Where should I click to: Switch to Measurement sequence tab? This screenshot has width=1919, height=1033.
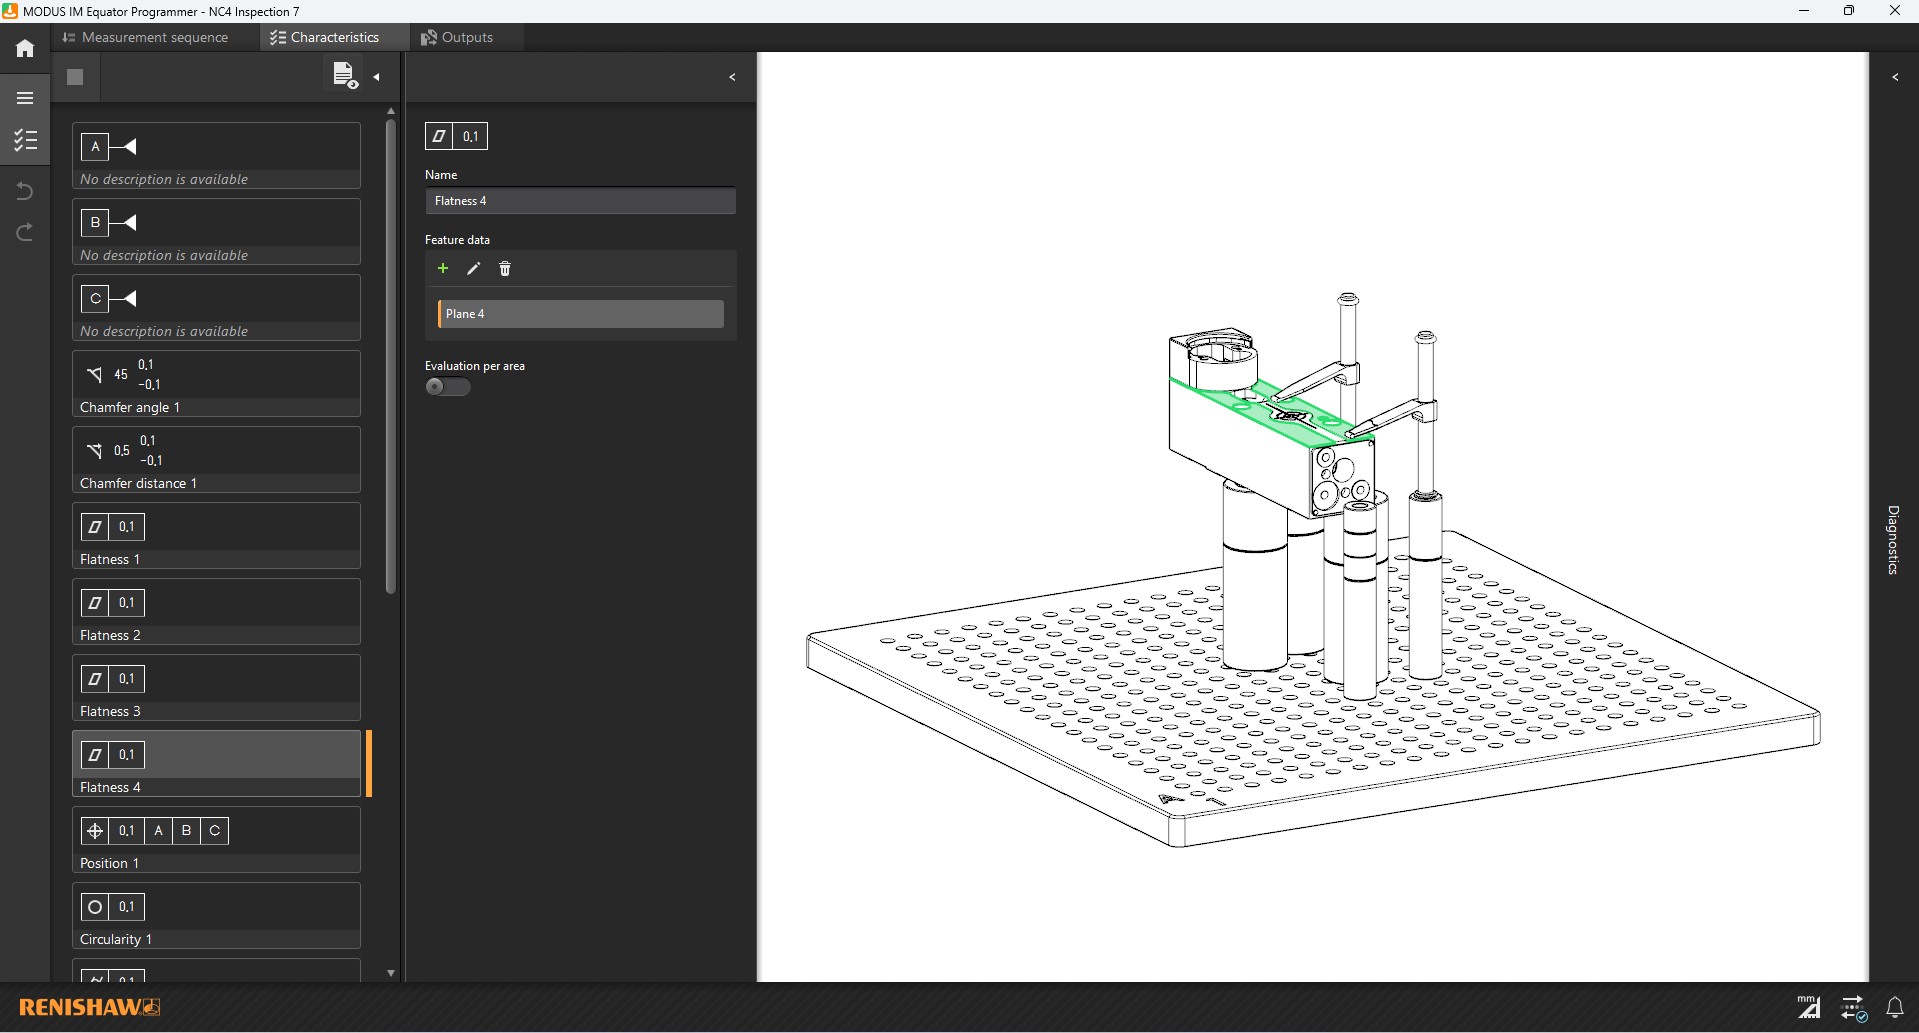(x=146, y=37)
